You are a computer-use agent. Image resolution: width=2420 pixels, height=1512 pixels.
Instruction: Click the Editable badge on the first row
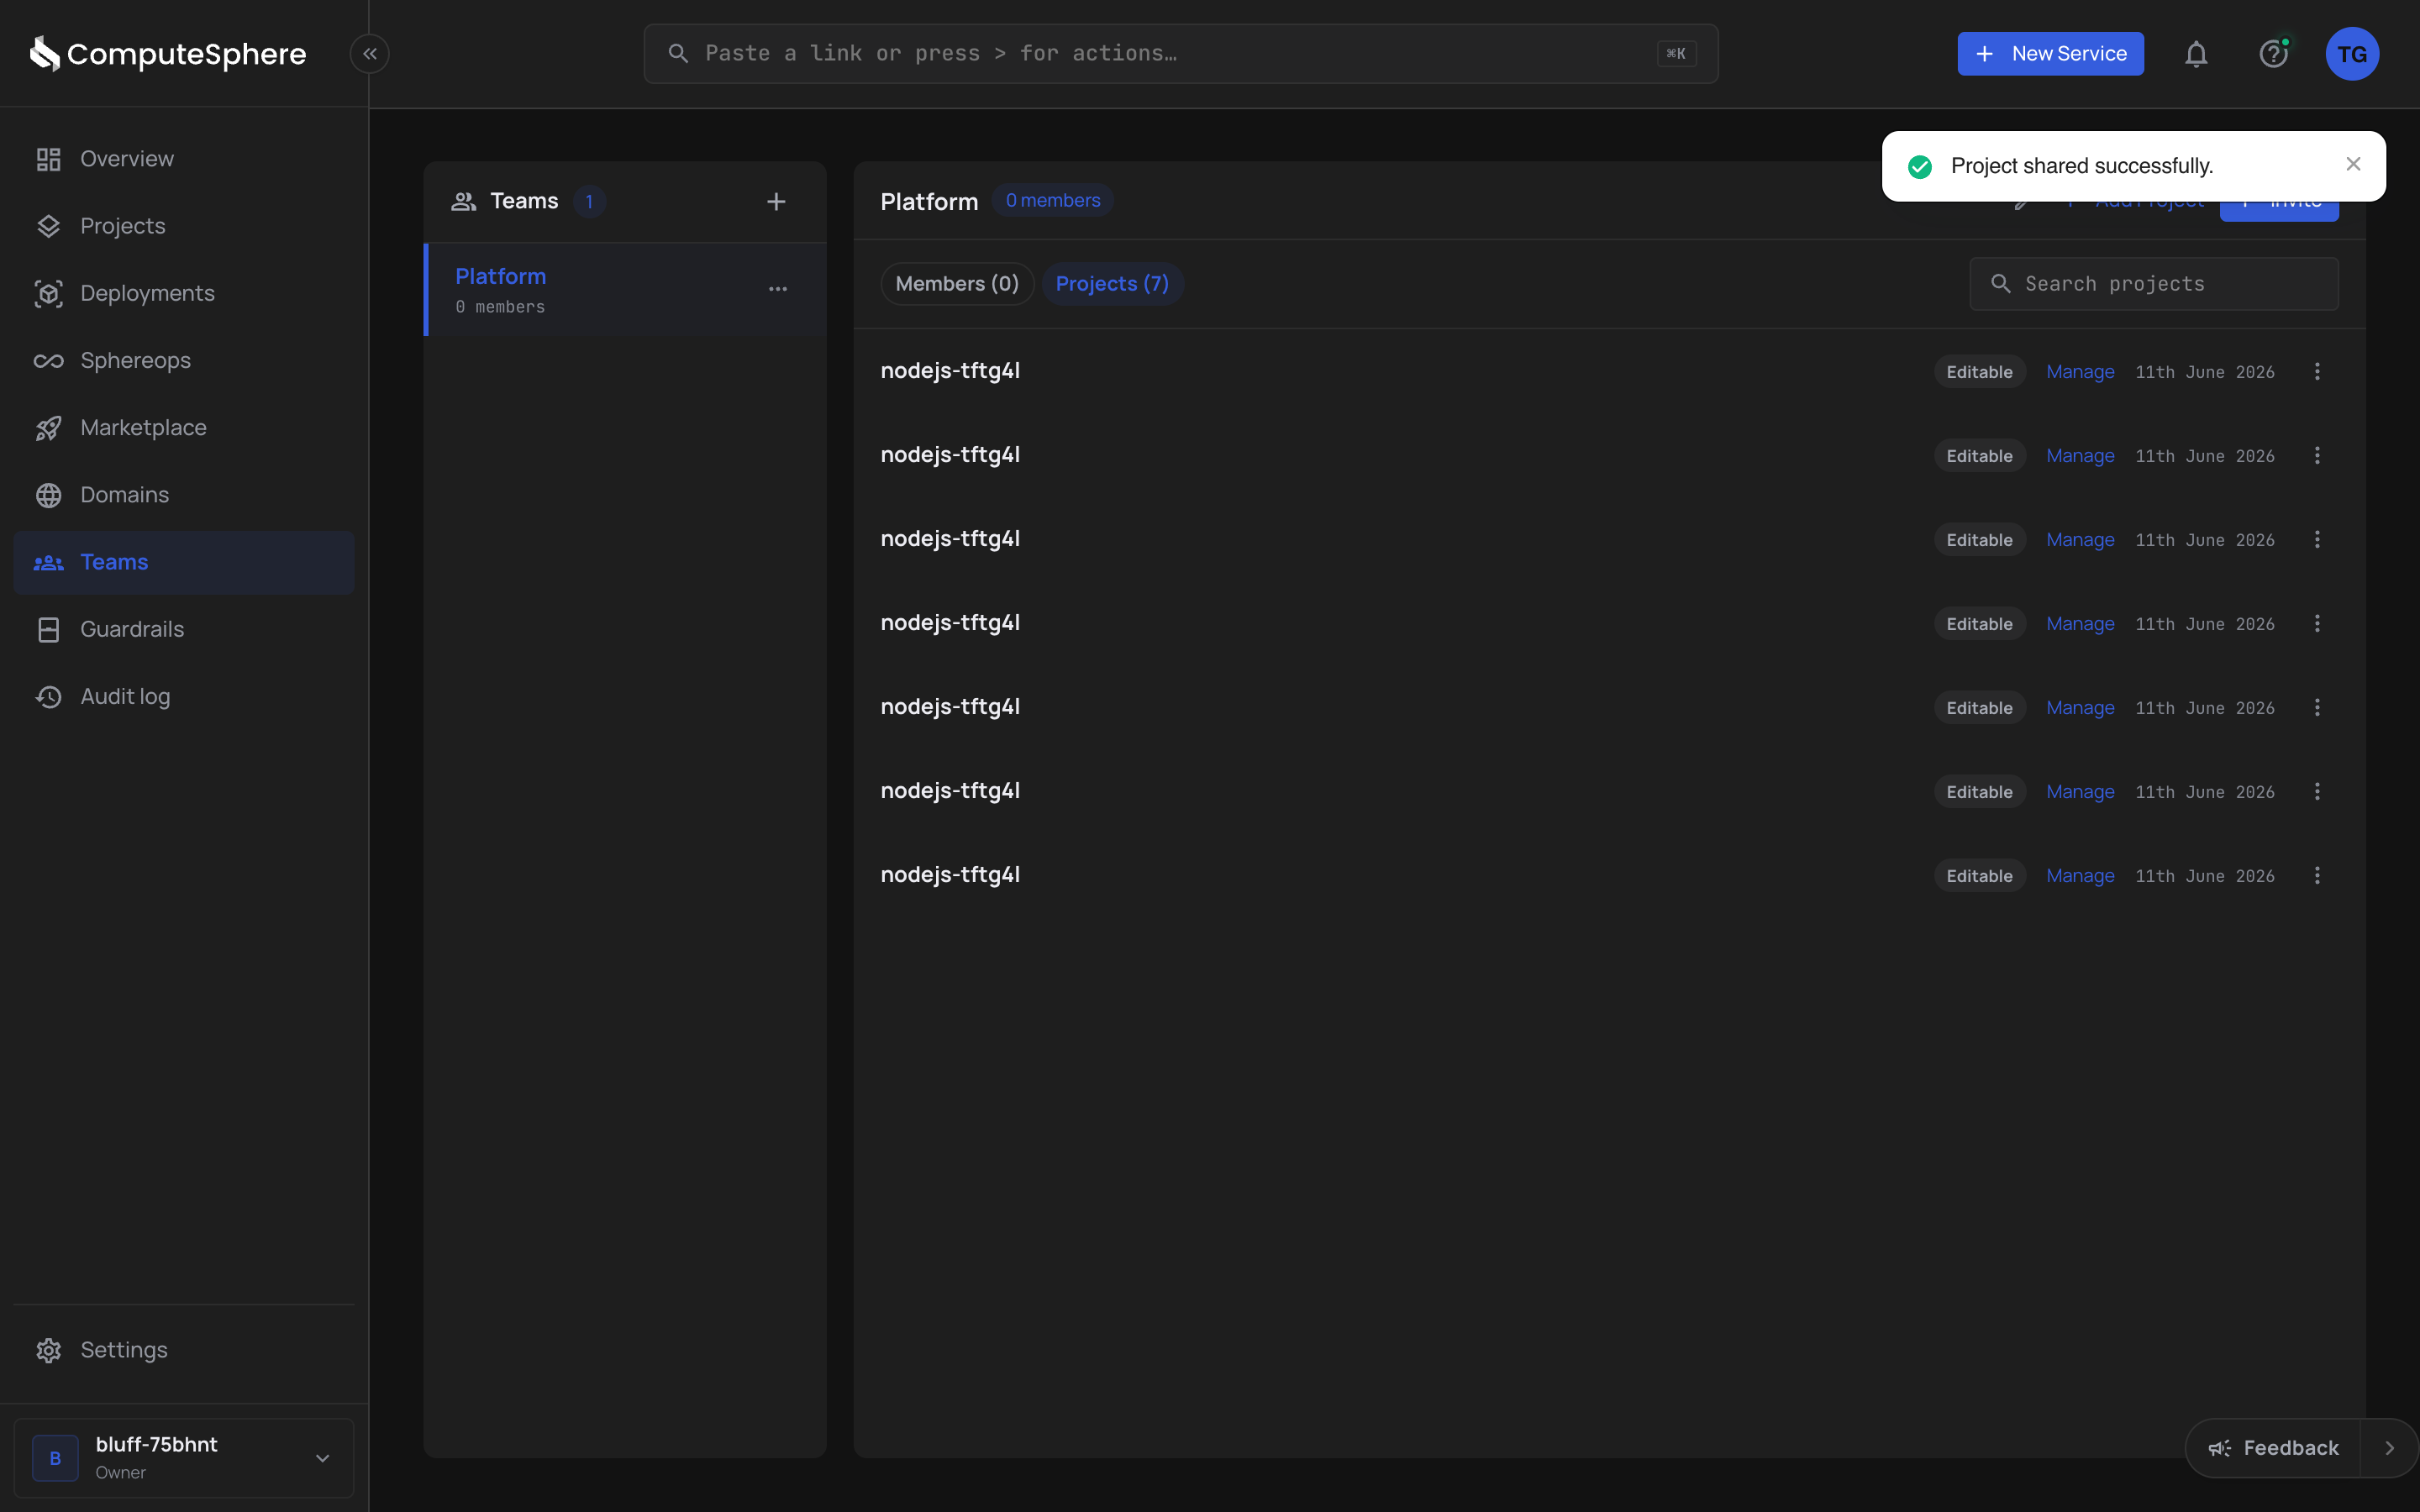pyautogui.click(x=1979, y=372)
